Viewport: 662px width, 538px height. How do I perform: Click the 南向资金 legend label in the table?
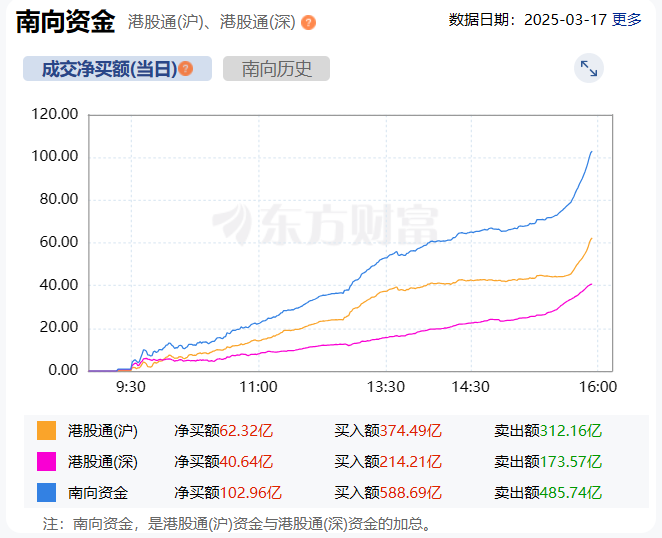(98, 493)
